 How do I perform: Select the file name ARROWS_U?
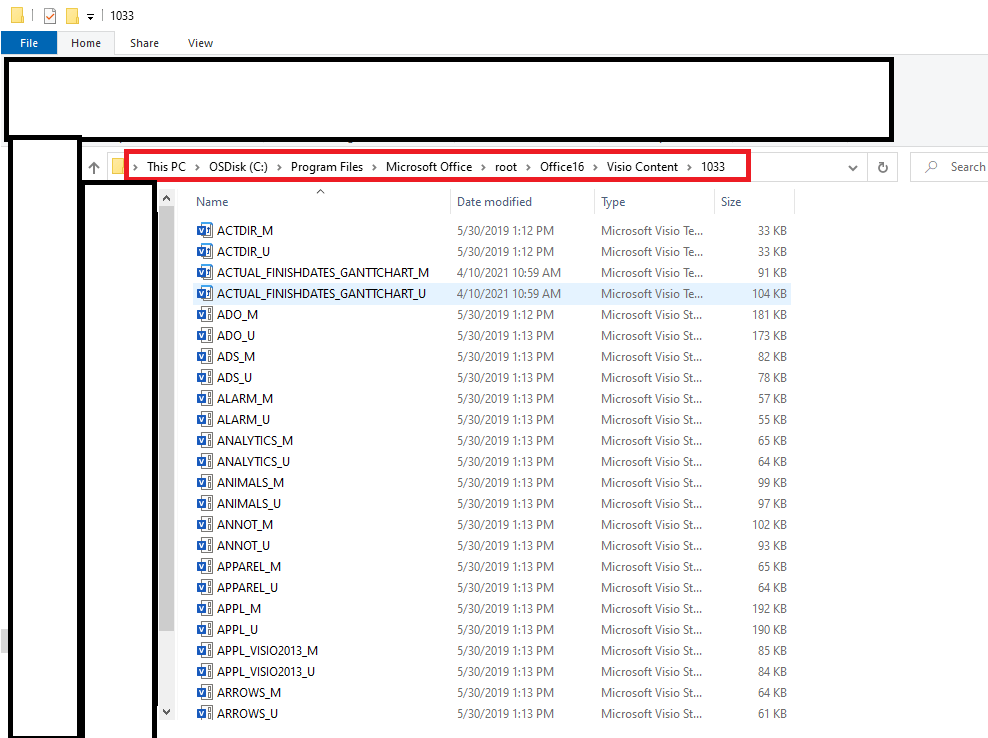(248, 713)
